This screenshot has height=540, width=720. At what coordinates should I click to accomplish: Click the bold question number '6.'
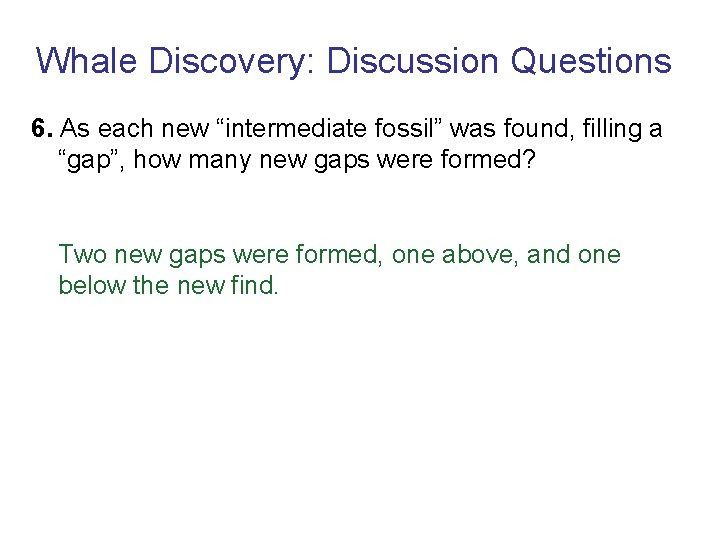tap(43, 129)
